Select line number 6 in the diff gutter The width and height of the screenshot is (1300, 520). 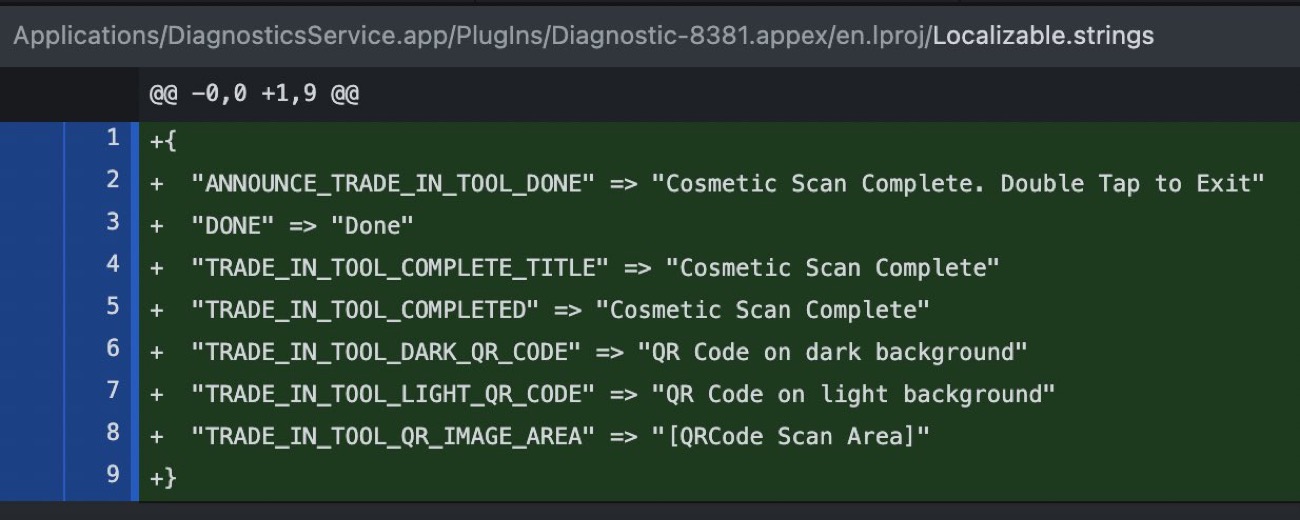(112, 348)
